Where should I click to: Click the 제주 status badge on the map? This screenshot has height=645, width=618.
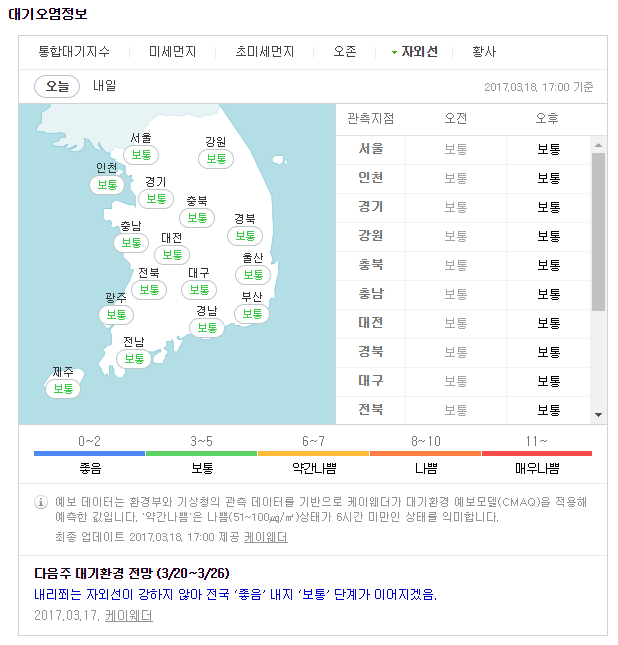63,388
